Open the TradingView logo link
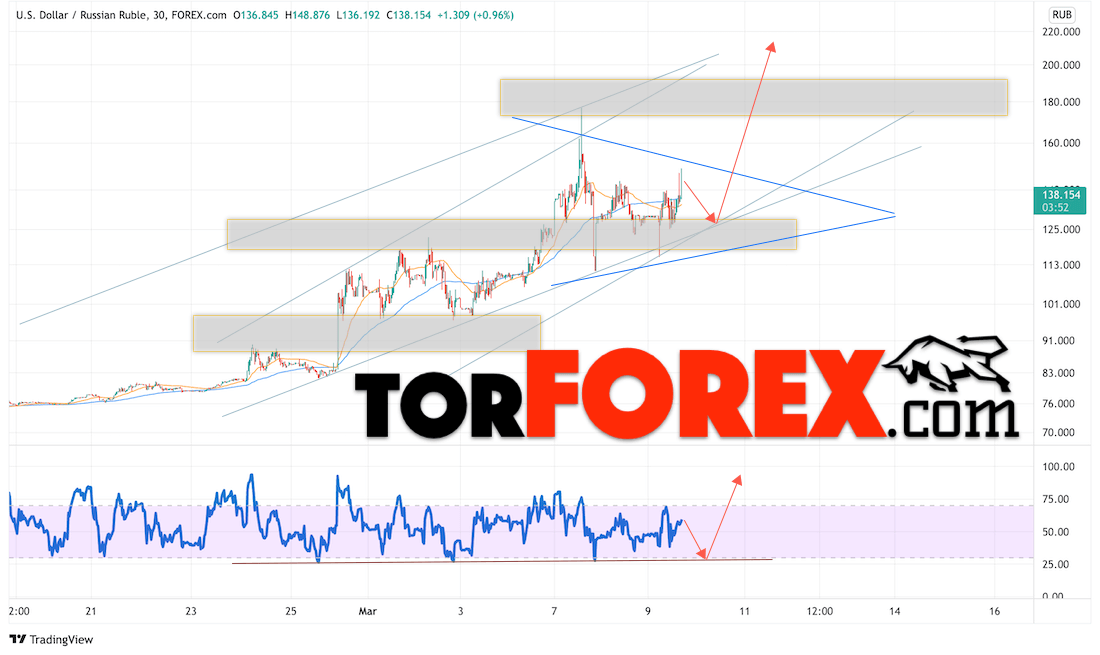Viewport: 1100px width, 655px height. pos(51,639)
